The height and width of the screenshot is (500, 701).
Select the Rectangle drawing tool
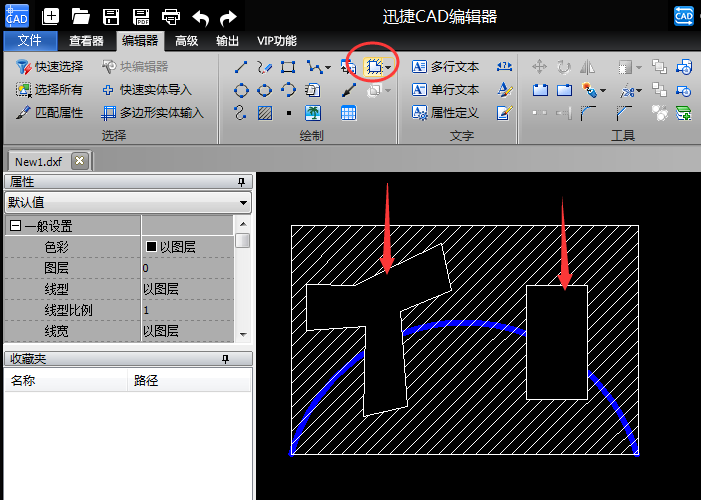(x=288, y=67)
